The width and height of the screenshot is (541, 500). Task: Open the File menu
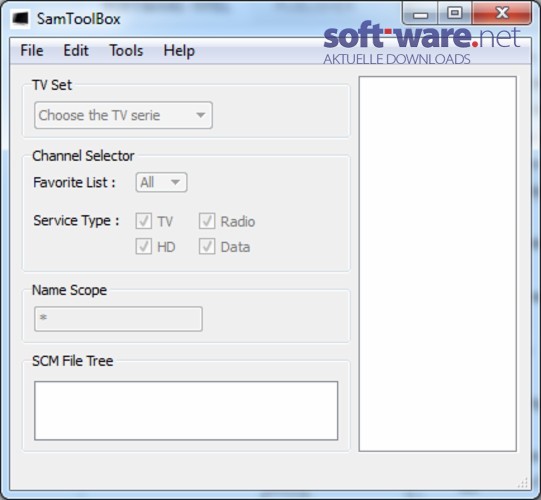click(x=32, y=51)
